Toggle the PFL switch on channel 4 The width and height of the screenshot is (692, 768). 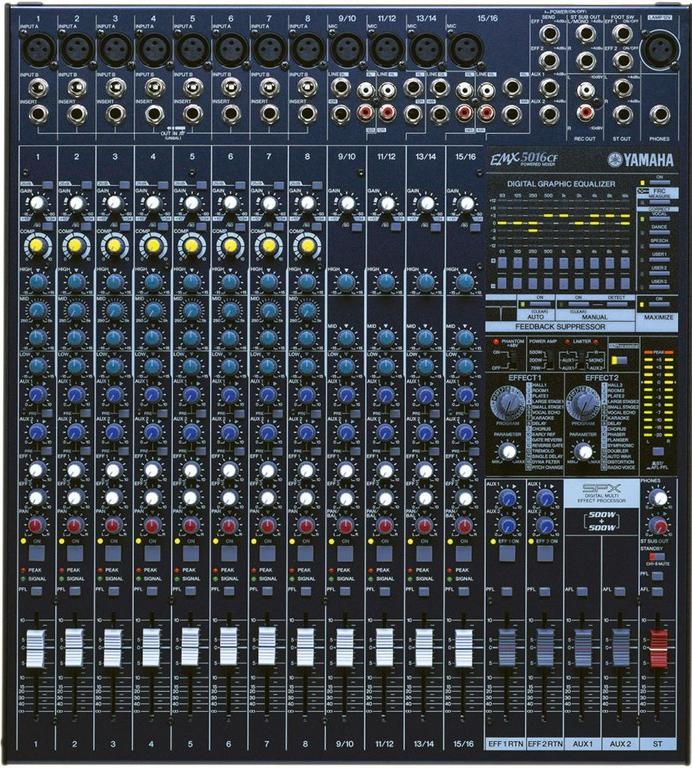153,591
